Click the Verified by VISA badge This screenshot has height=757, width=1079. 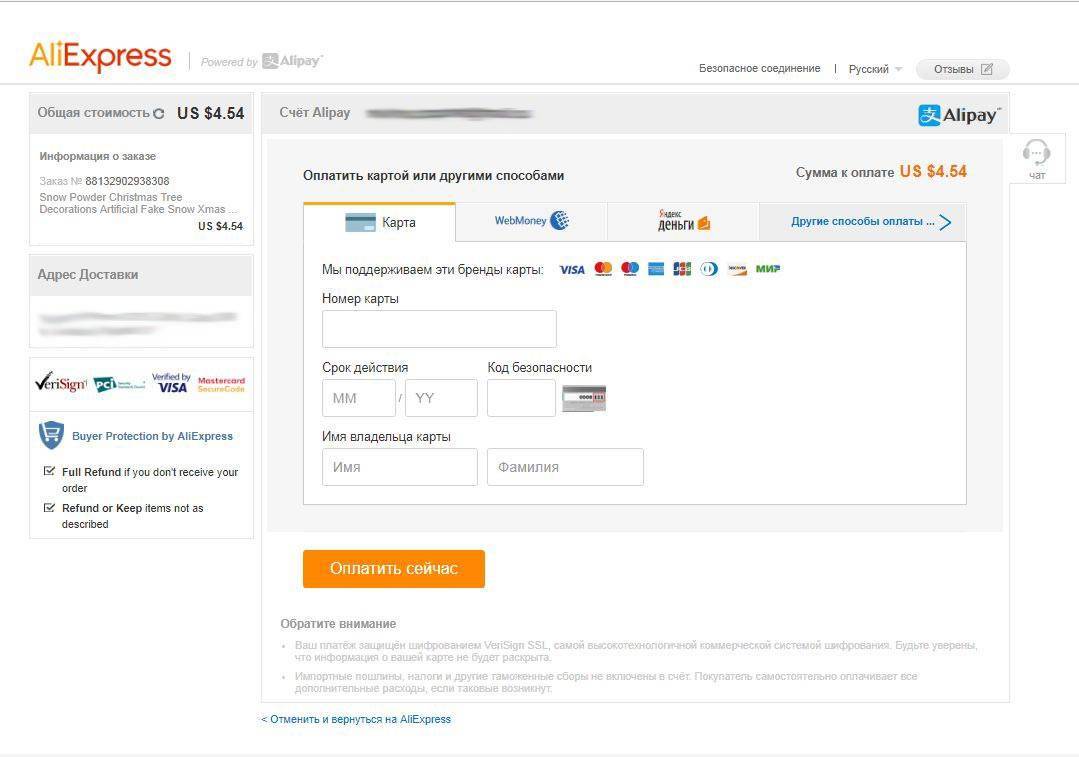point(171,383)
